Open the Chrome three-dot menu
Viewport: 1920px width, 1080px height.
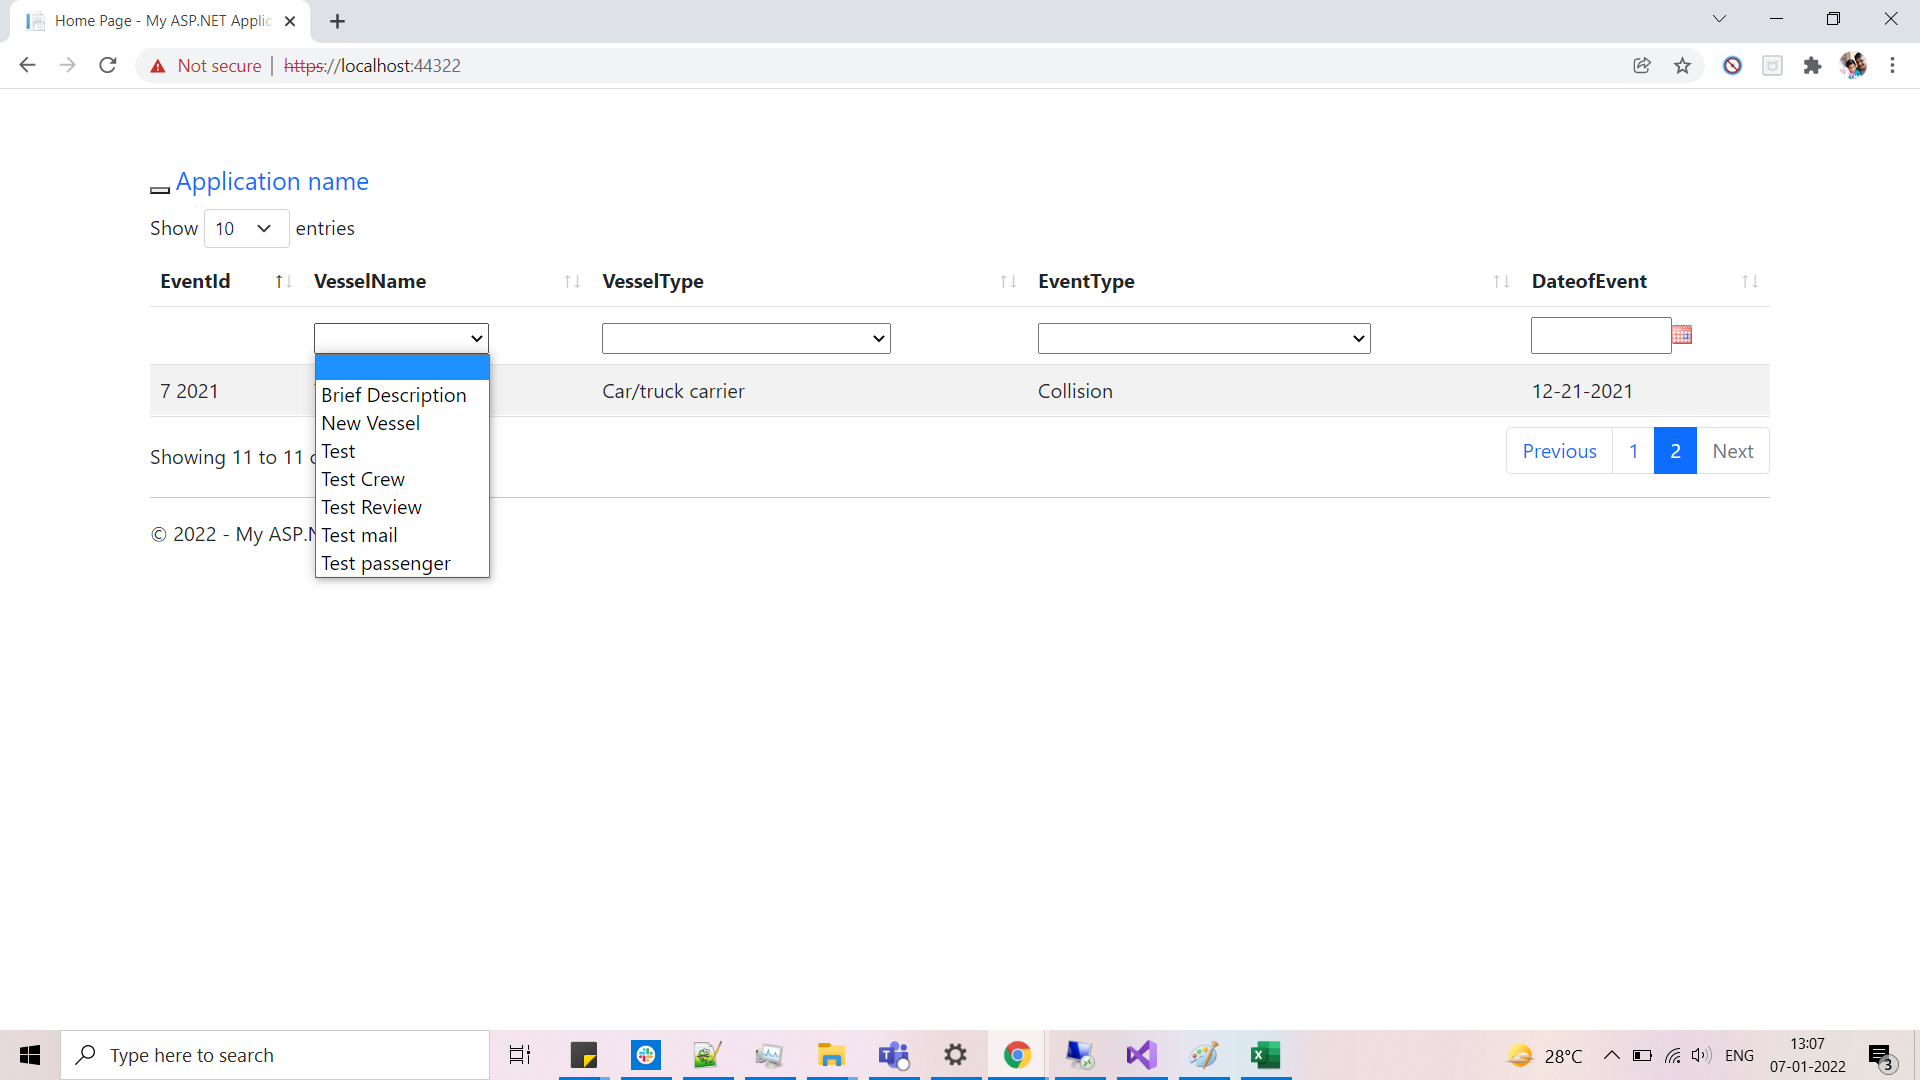click(x=1892, y=65)
